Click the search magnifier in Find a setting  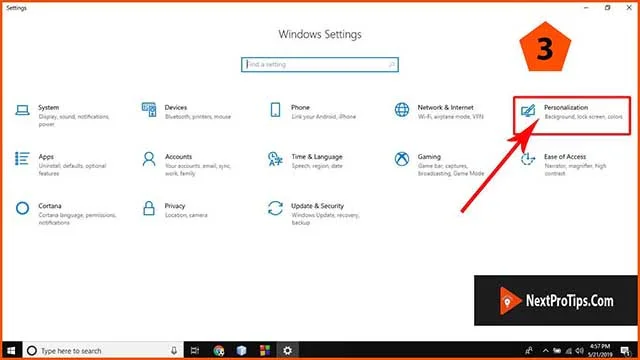point(391,64)
